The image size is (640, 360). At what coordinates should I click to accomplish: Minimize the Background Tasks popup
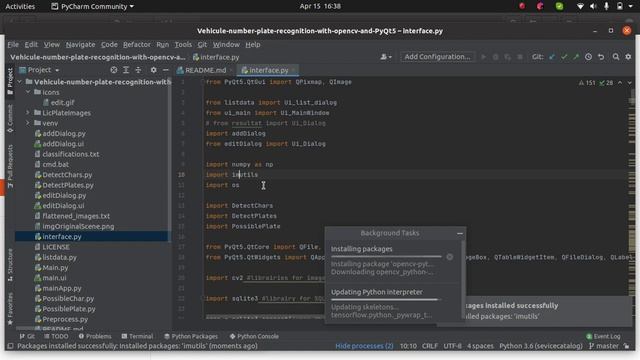[x=460, y=233]
